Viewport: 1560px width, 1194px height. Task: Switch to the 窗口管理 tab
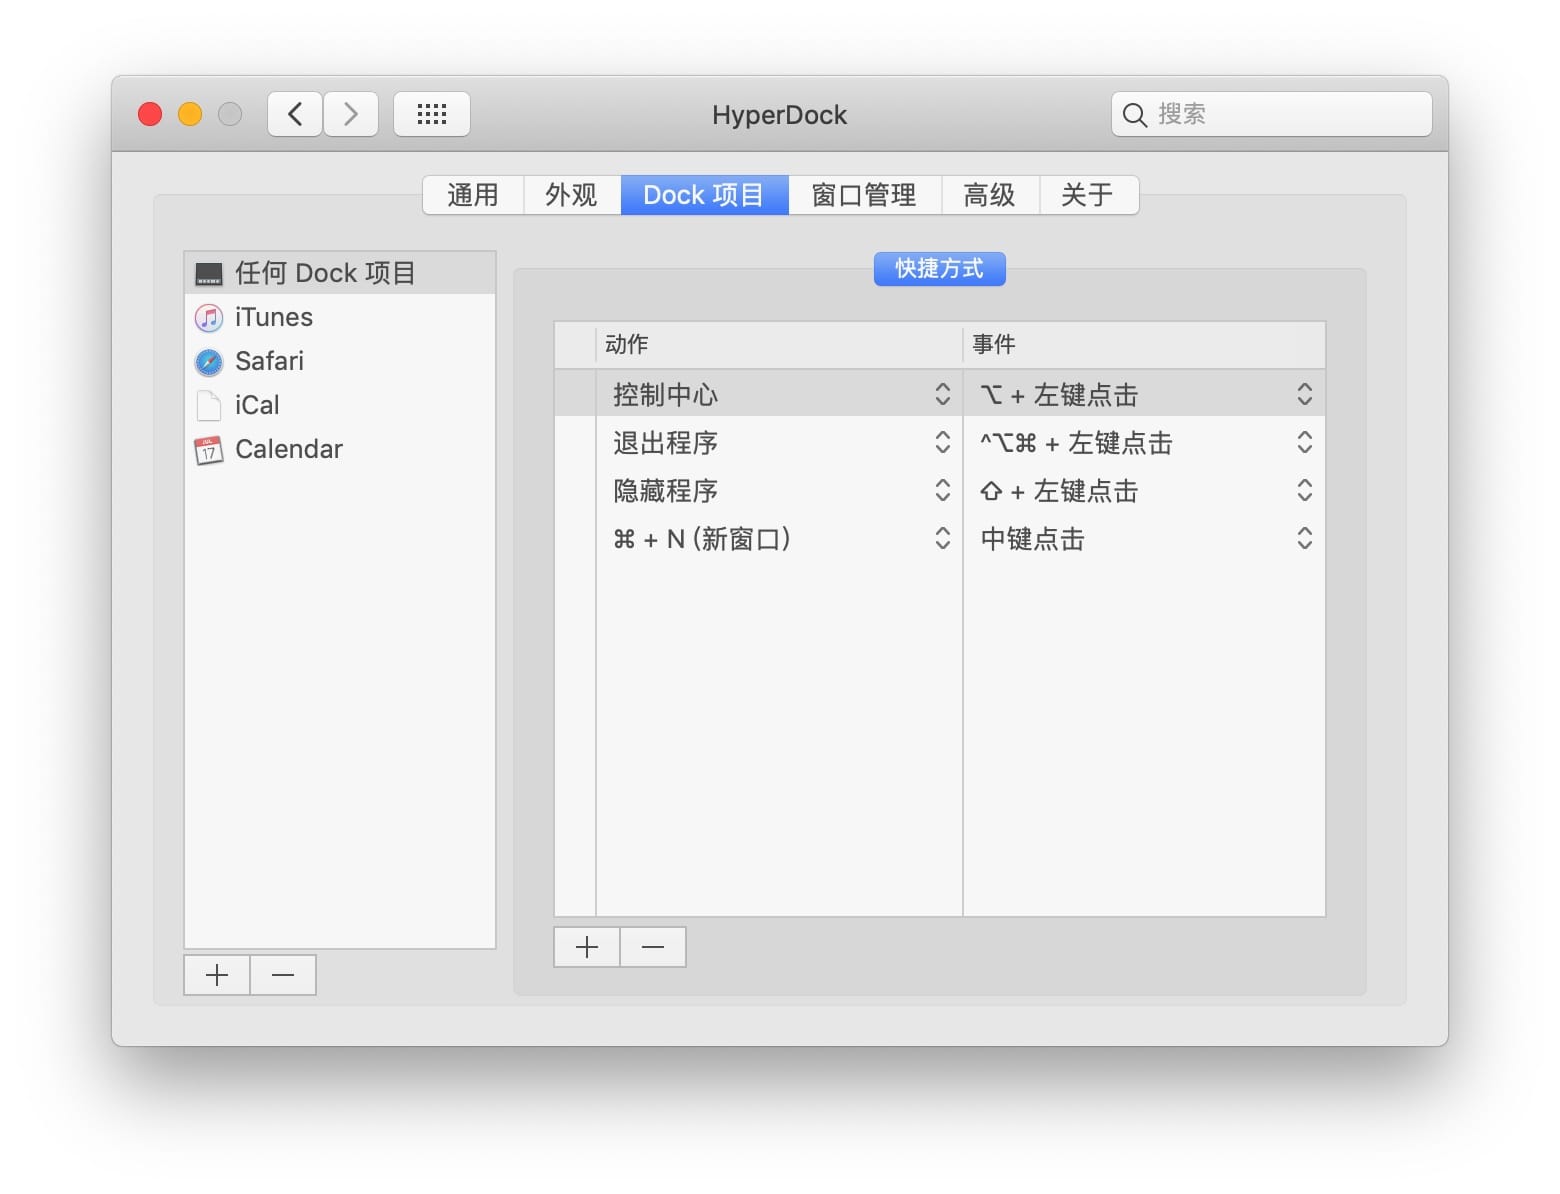864,195
